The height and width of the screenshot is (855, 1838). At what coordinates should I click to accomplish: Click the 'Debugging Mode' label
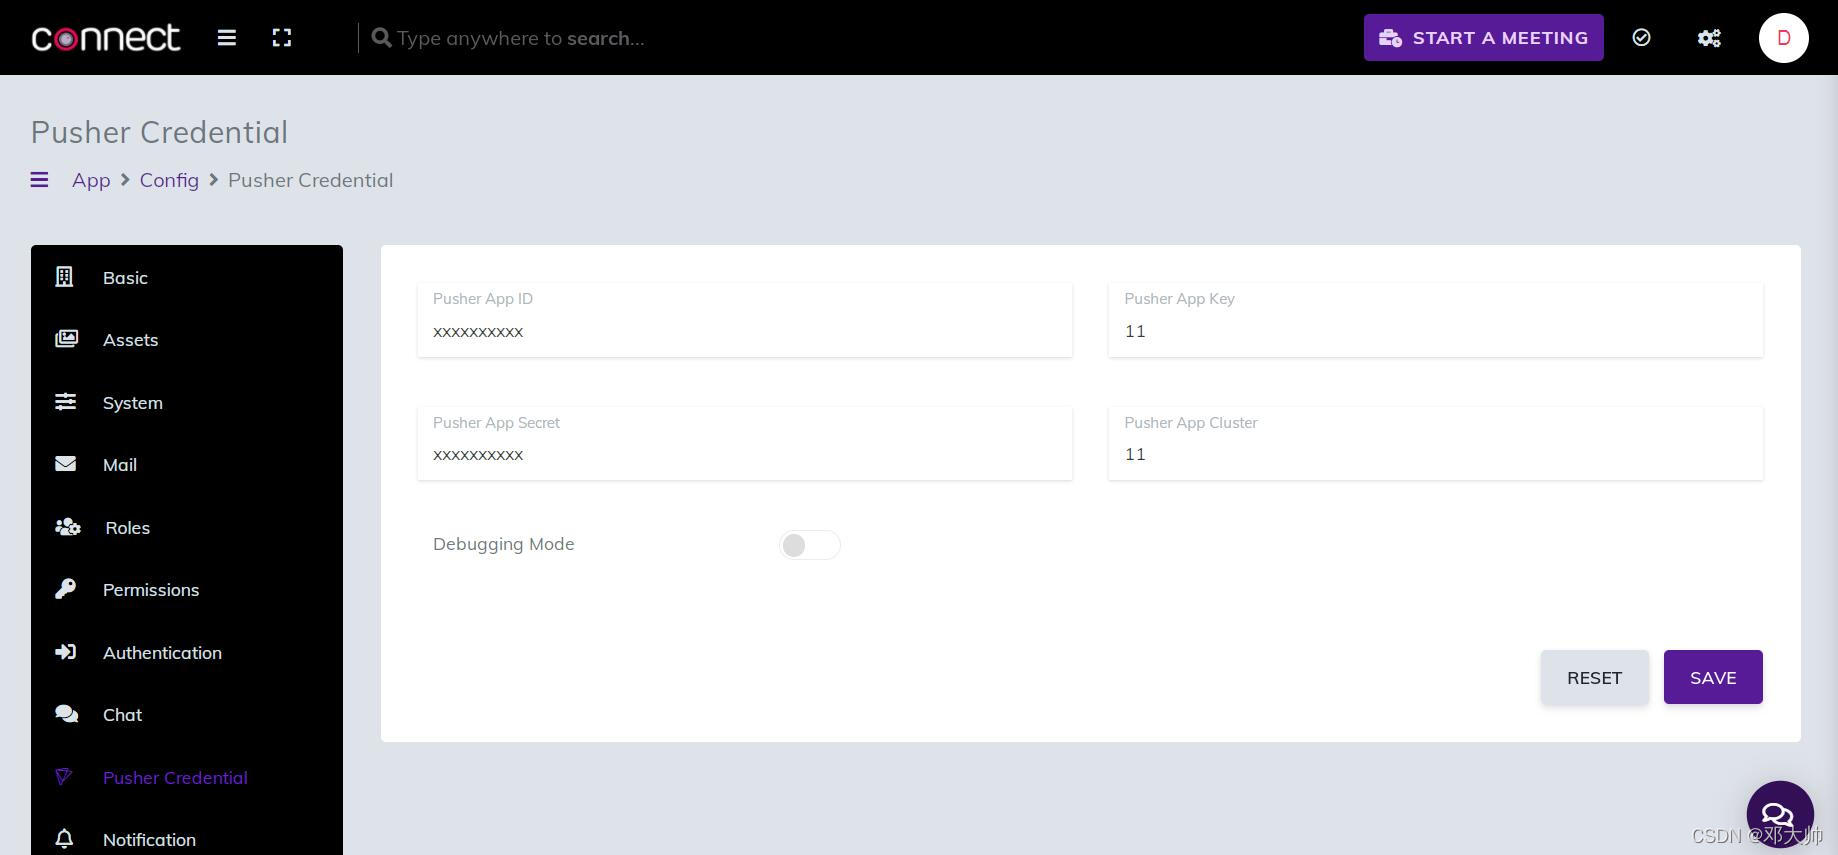click(503, 544)
